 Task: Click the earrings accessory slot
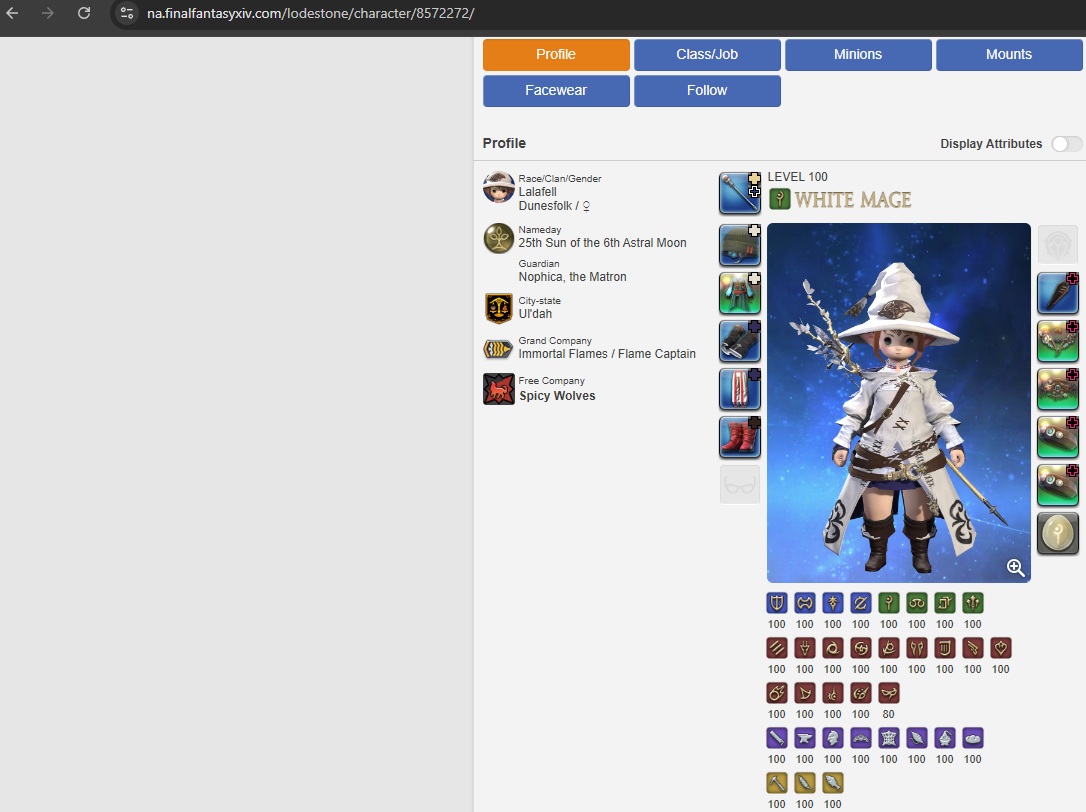pyautogui.click(x=1058, y=293)
